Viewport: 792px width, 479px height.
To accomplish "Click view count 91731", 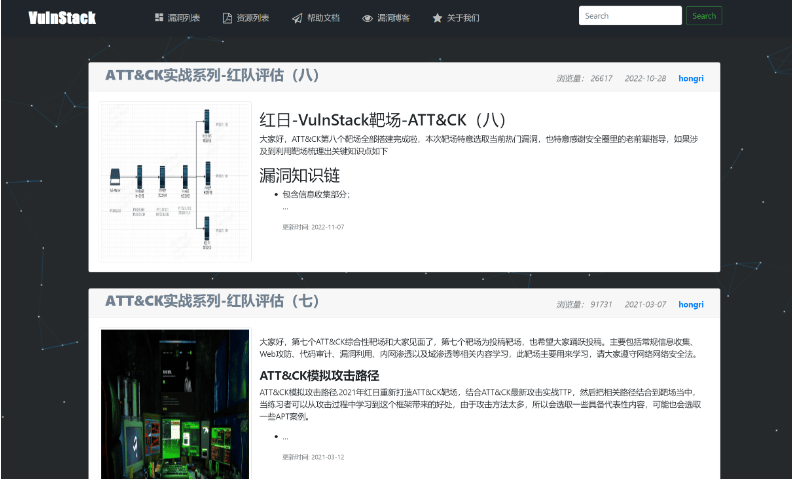I will (x=601, y=304).
